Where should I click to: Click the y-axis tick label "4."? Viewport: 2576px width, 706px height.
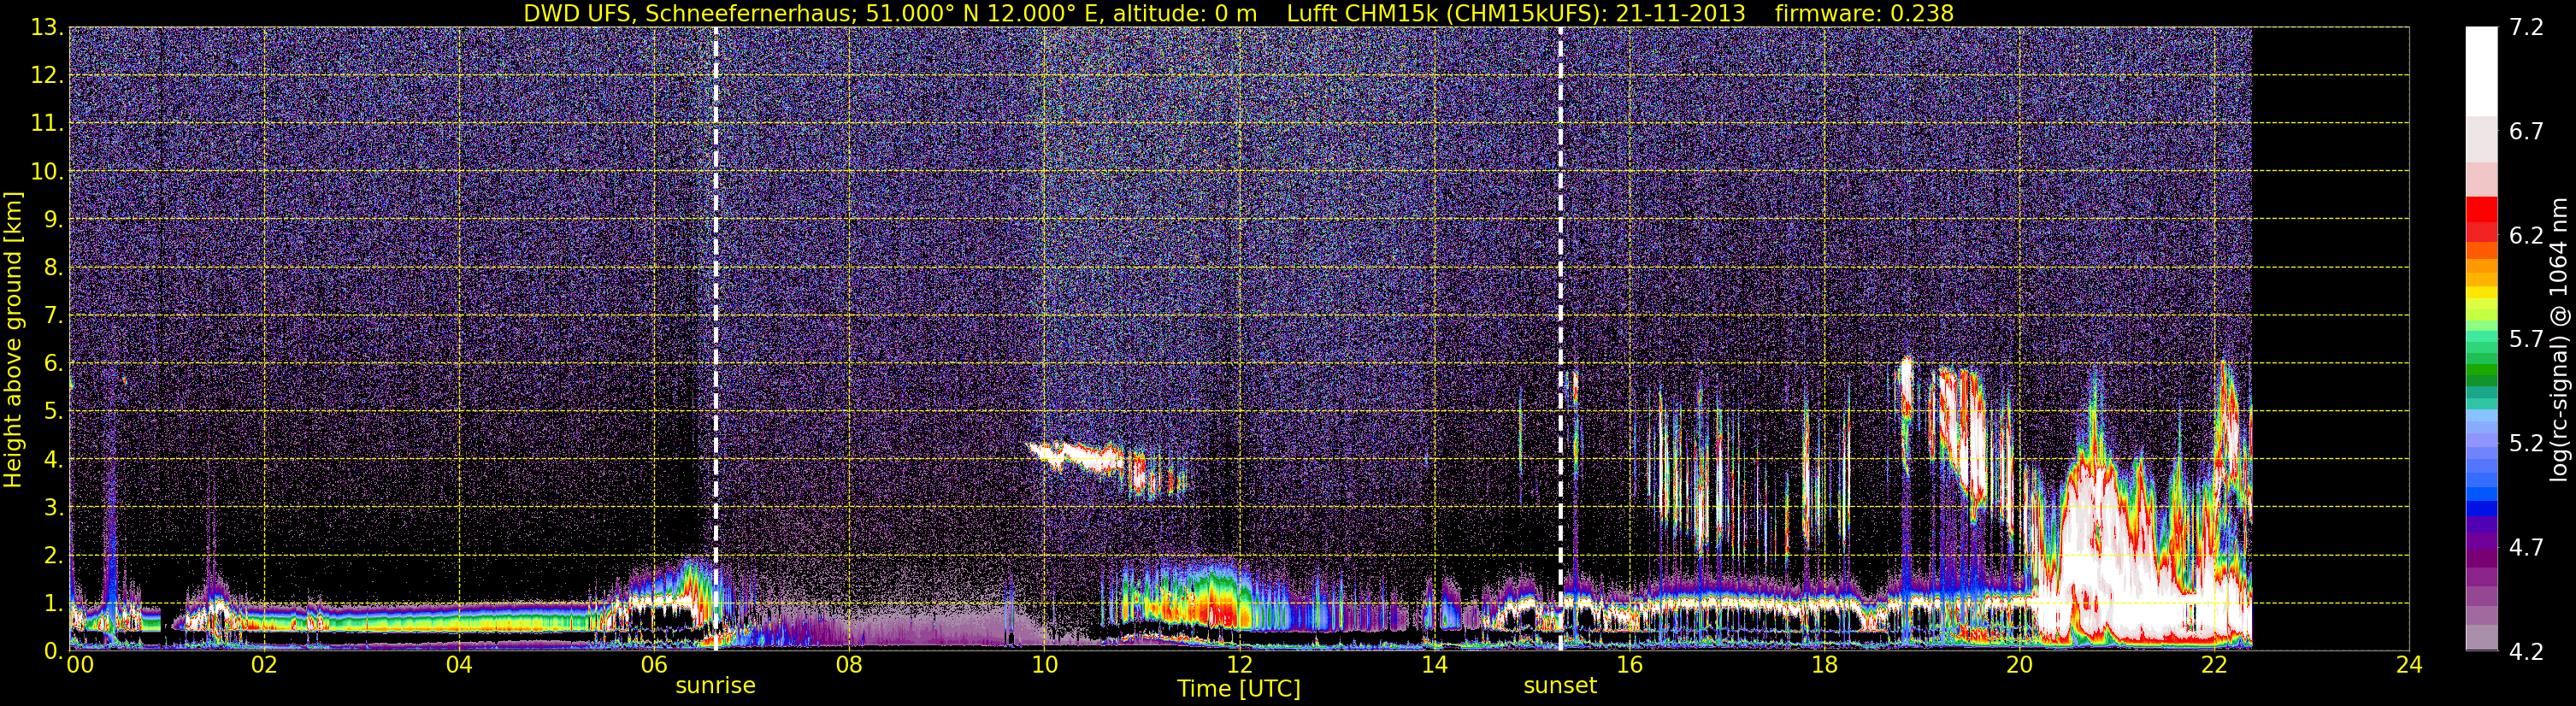52,460
